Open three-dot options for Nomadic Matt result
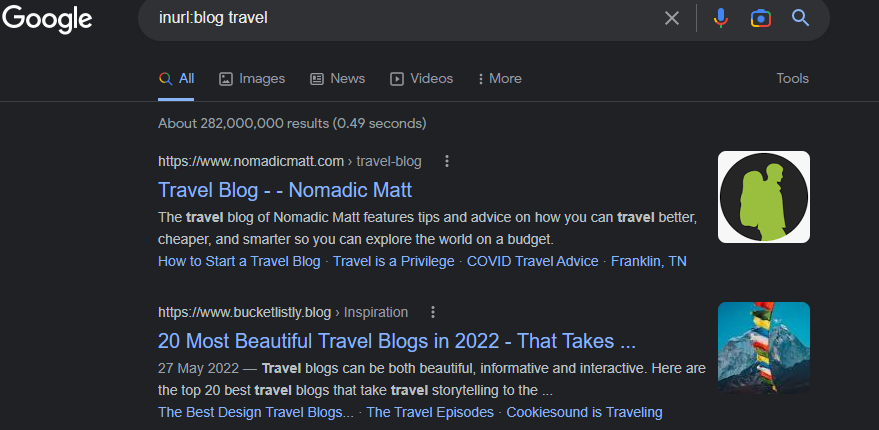Viewport: 879px width, 430px height. [x=447, y=161]
